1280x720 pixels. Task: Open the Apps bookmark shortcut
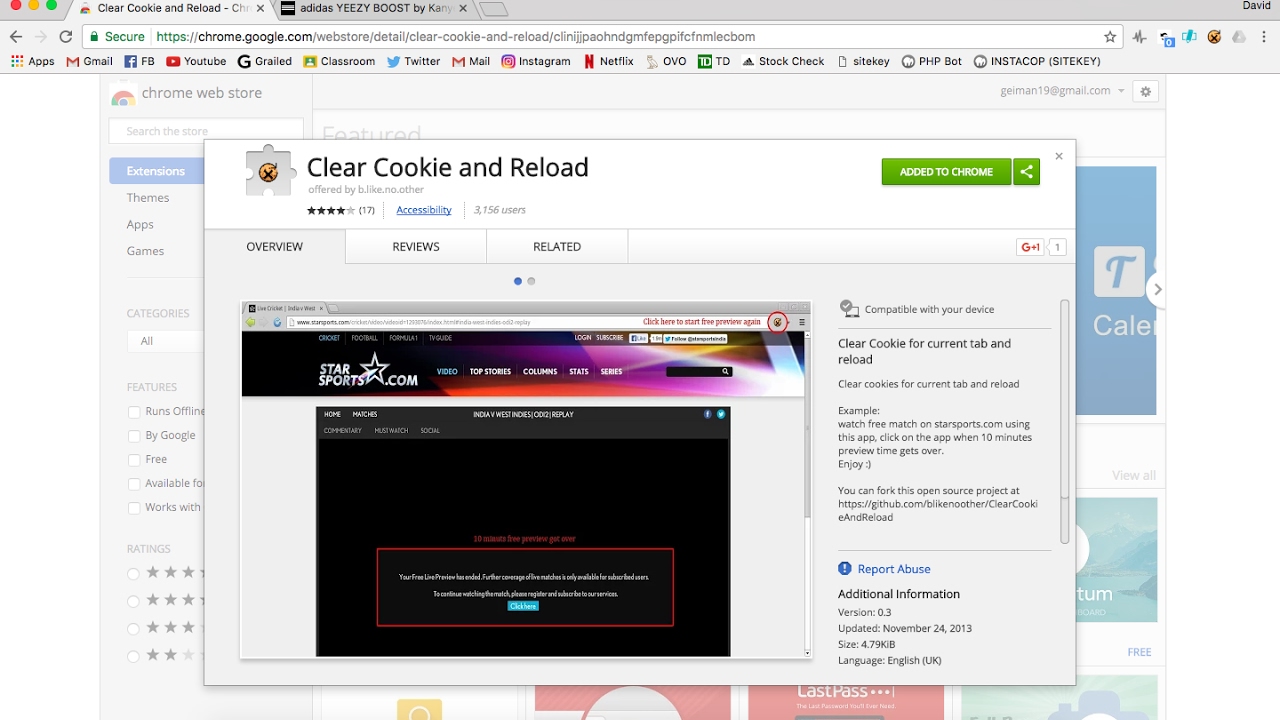[32, 61]
